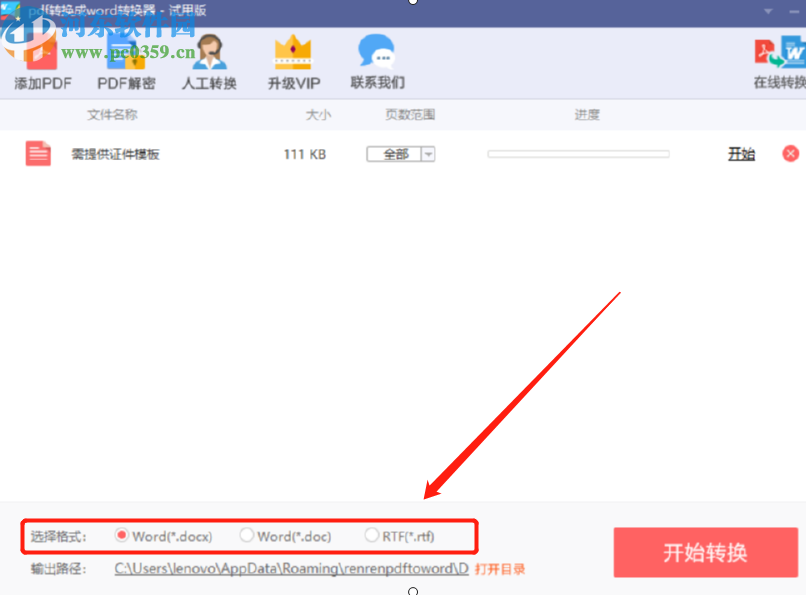Choose the RTF(*.rtf) output format
806x595 pixels.
click(x=371, y=536)
